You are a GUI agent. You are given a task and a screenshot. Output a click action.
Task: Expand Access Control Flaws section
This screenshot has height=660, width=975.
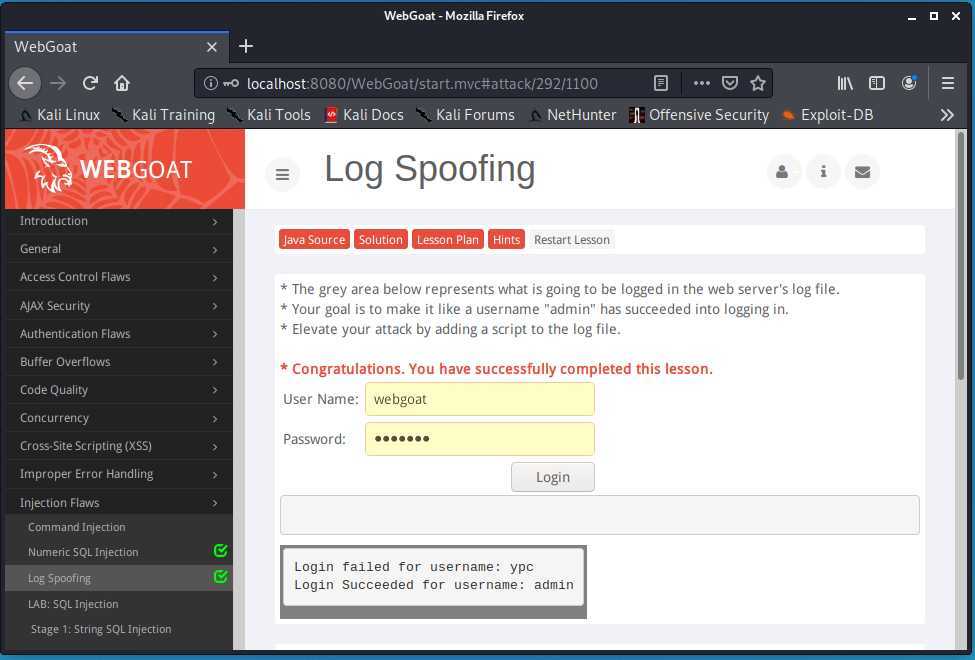coord(119,277)
